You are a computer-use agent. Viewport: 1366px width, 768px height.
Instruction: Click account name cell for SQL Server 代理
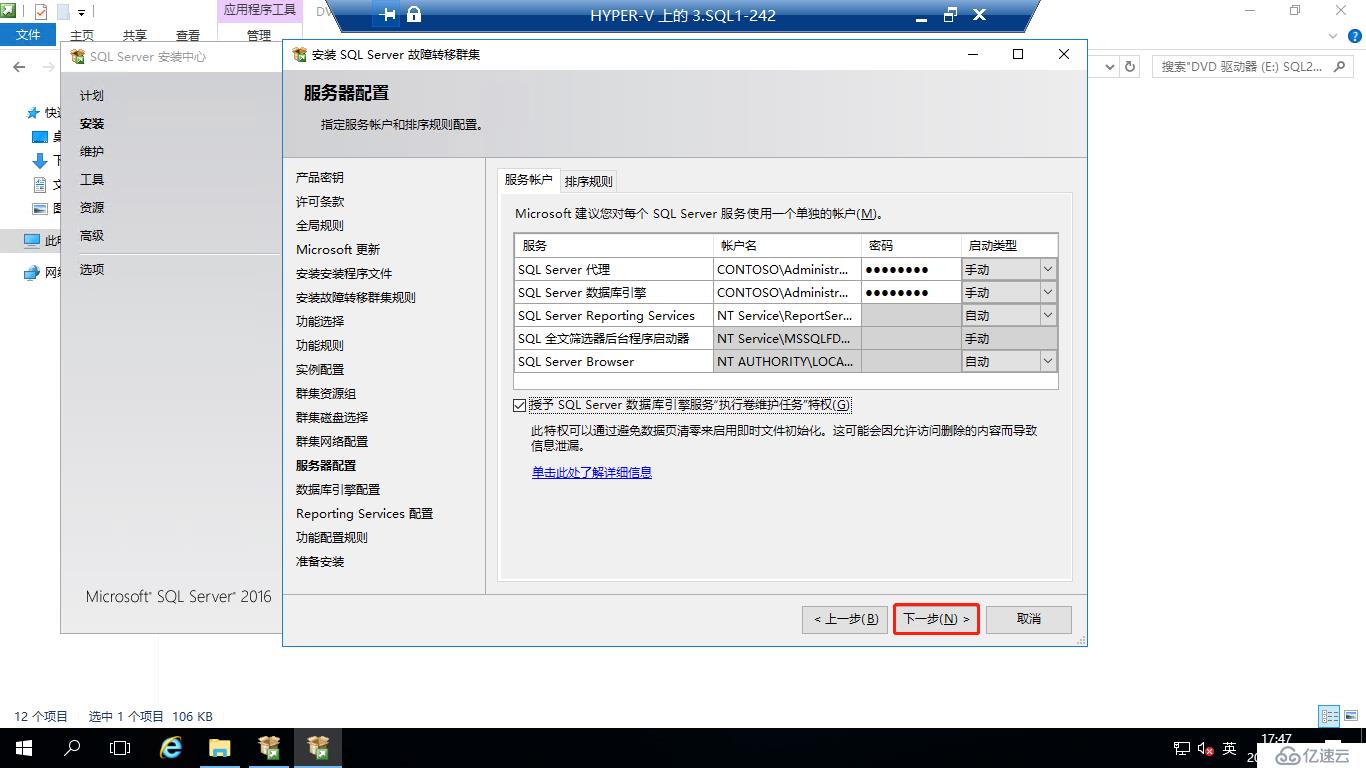[x=787, y=269]
